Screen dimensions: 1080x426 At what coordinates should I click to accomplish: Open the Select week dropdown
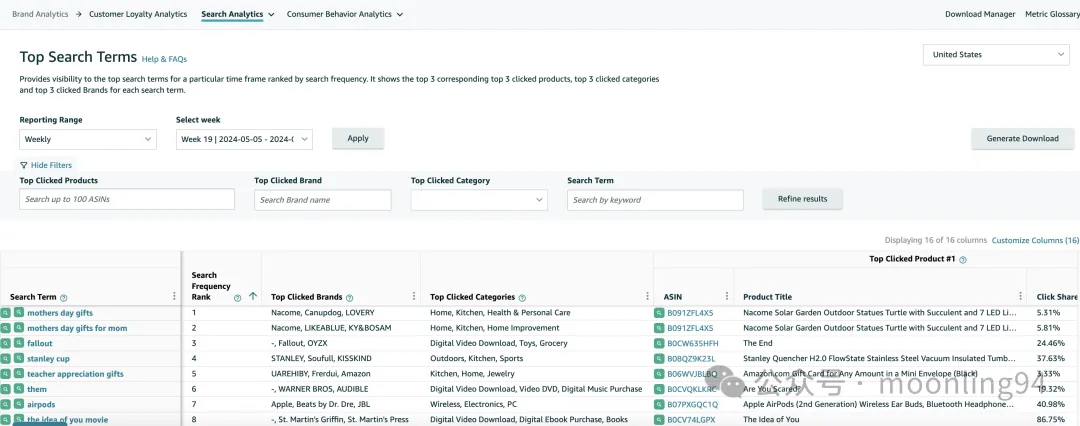[245, 139]
